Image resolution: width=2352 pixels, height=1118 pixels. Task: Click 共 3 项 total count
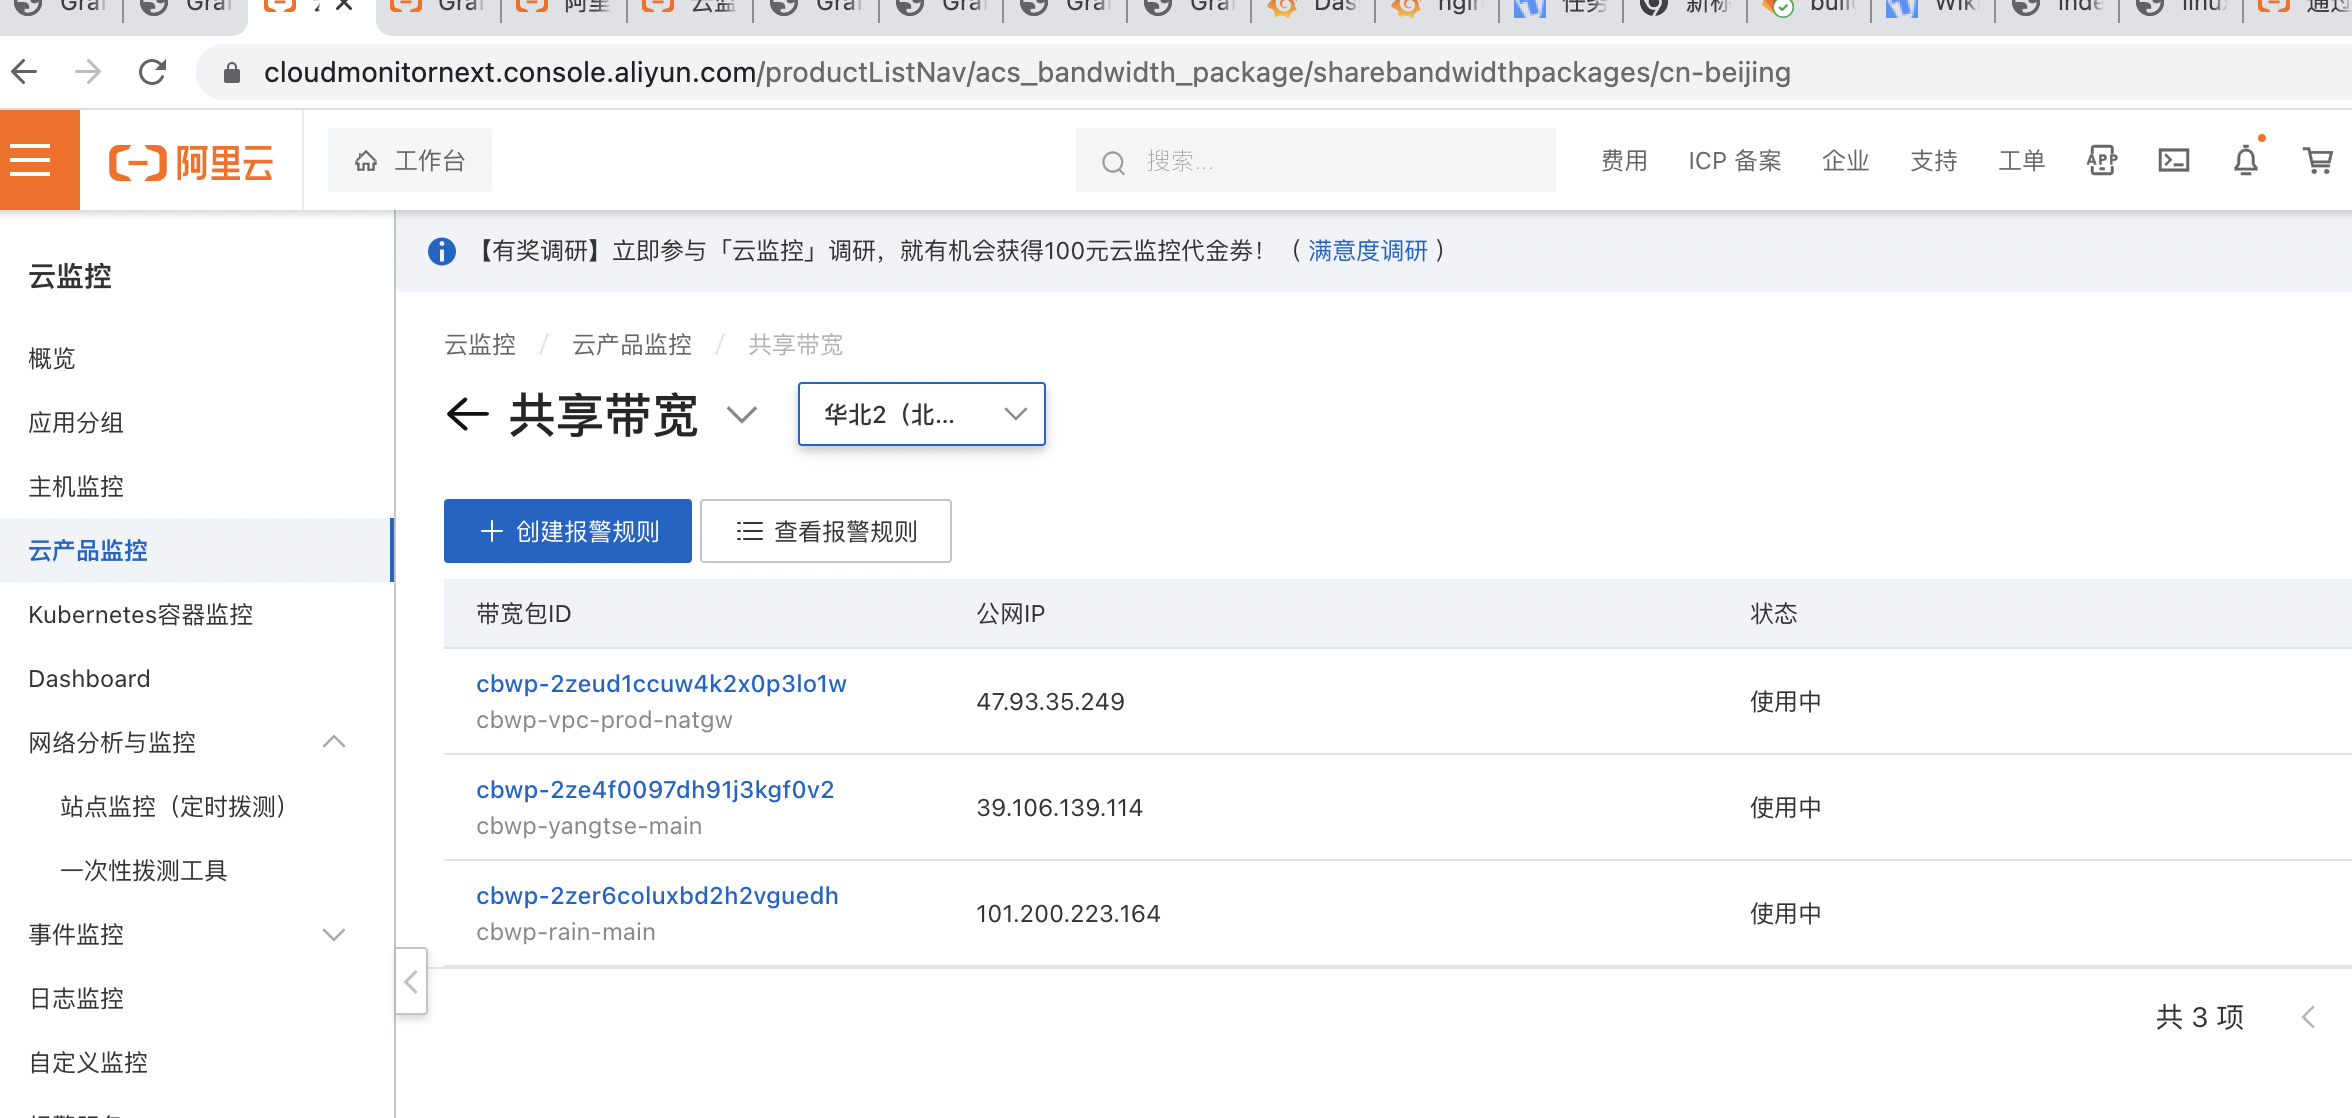click(x=2200, y=1017)
